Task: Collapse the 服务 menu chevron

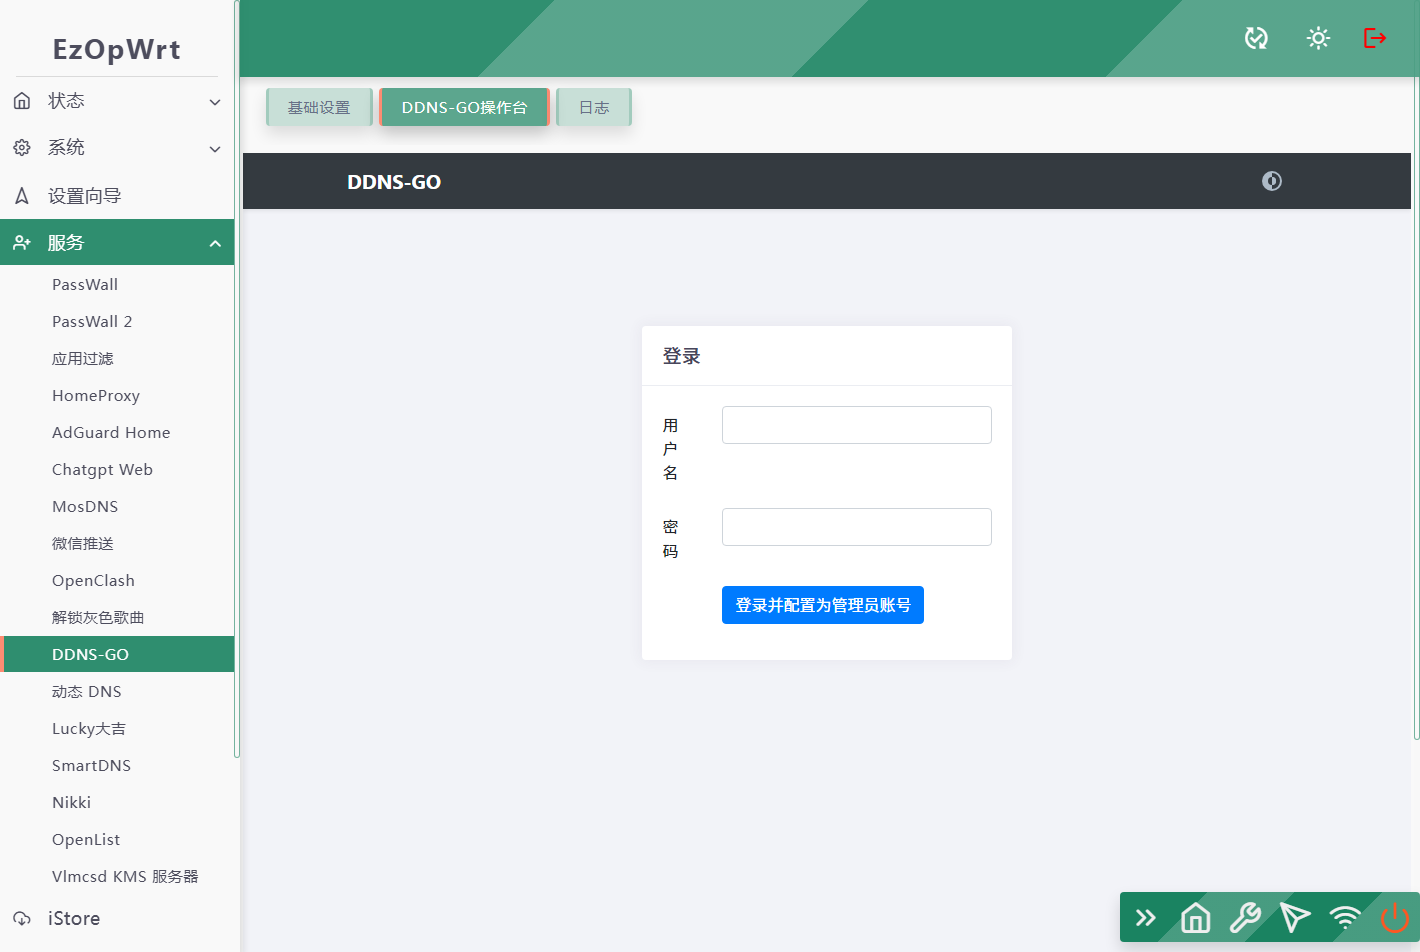Action: click(215, 243)
